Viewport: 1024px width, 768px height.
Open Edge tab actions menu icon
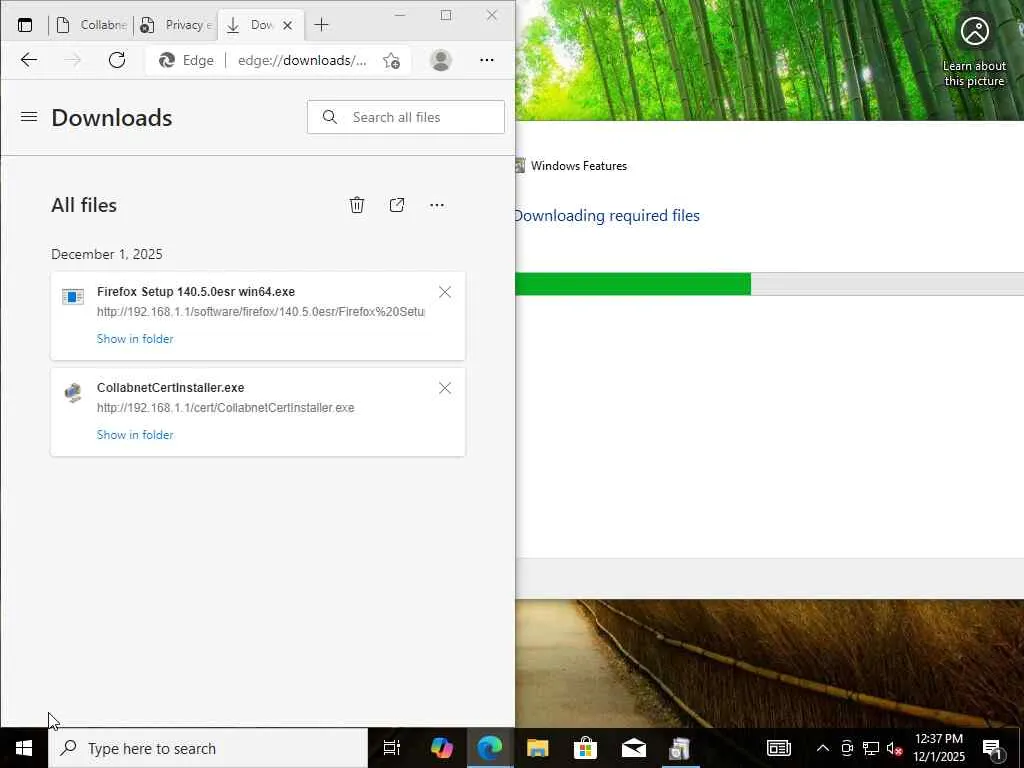25,25
